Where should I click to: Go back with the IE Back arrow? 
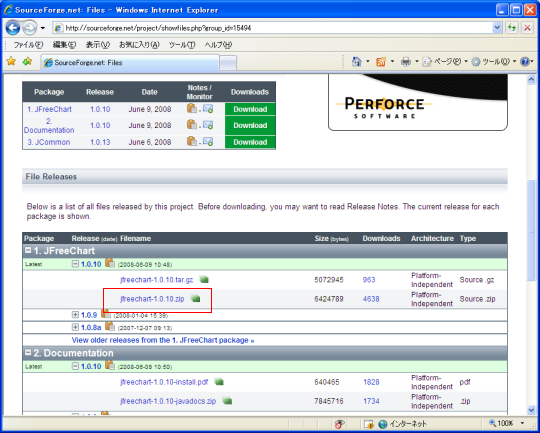click(13, 28)
